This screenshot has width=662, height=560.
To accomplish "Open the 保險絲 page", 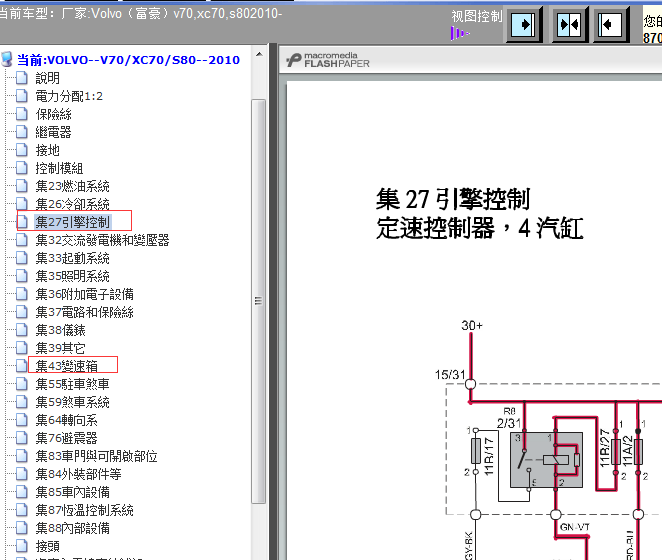I will [x=53, y=114].
